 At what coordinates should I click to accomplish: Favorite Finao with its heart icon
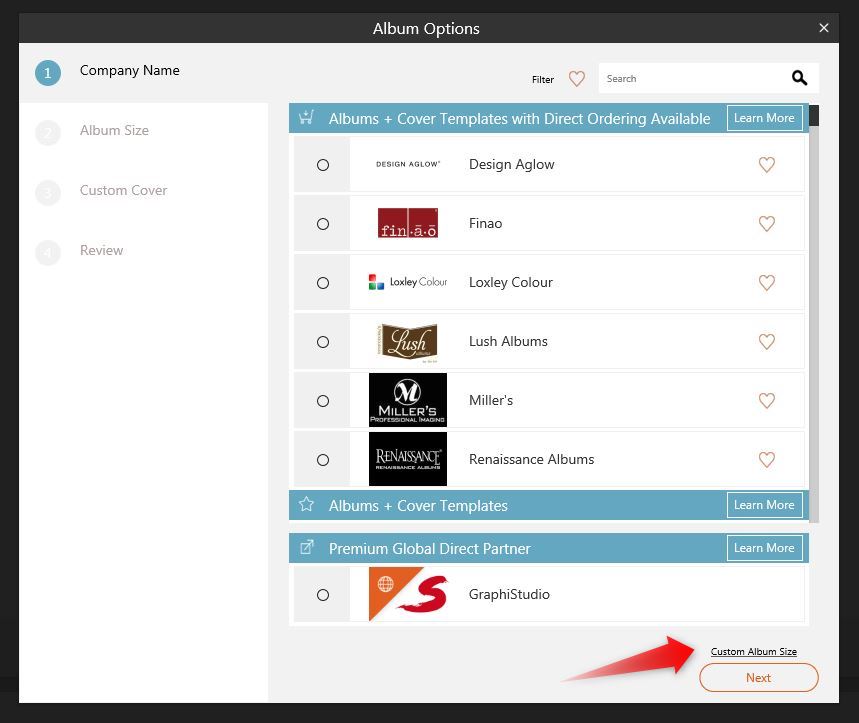766,223
